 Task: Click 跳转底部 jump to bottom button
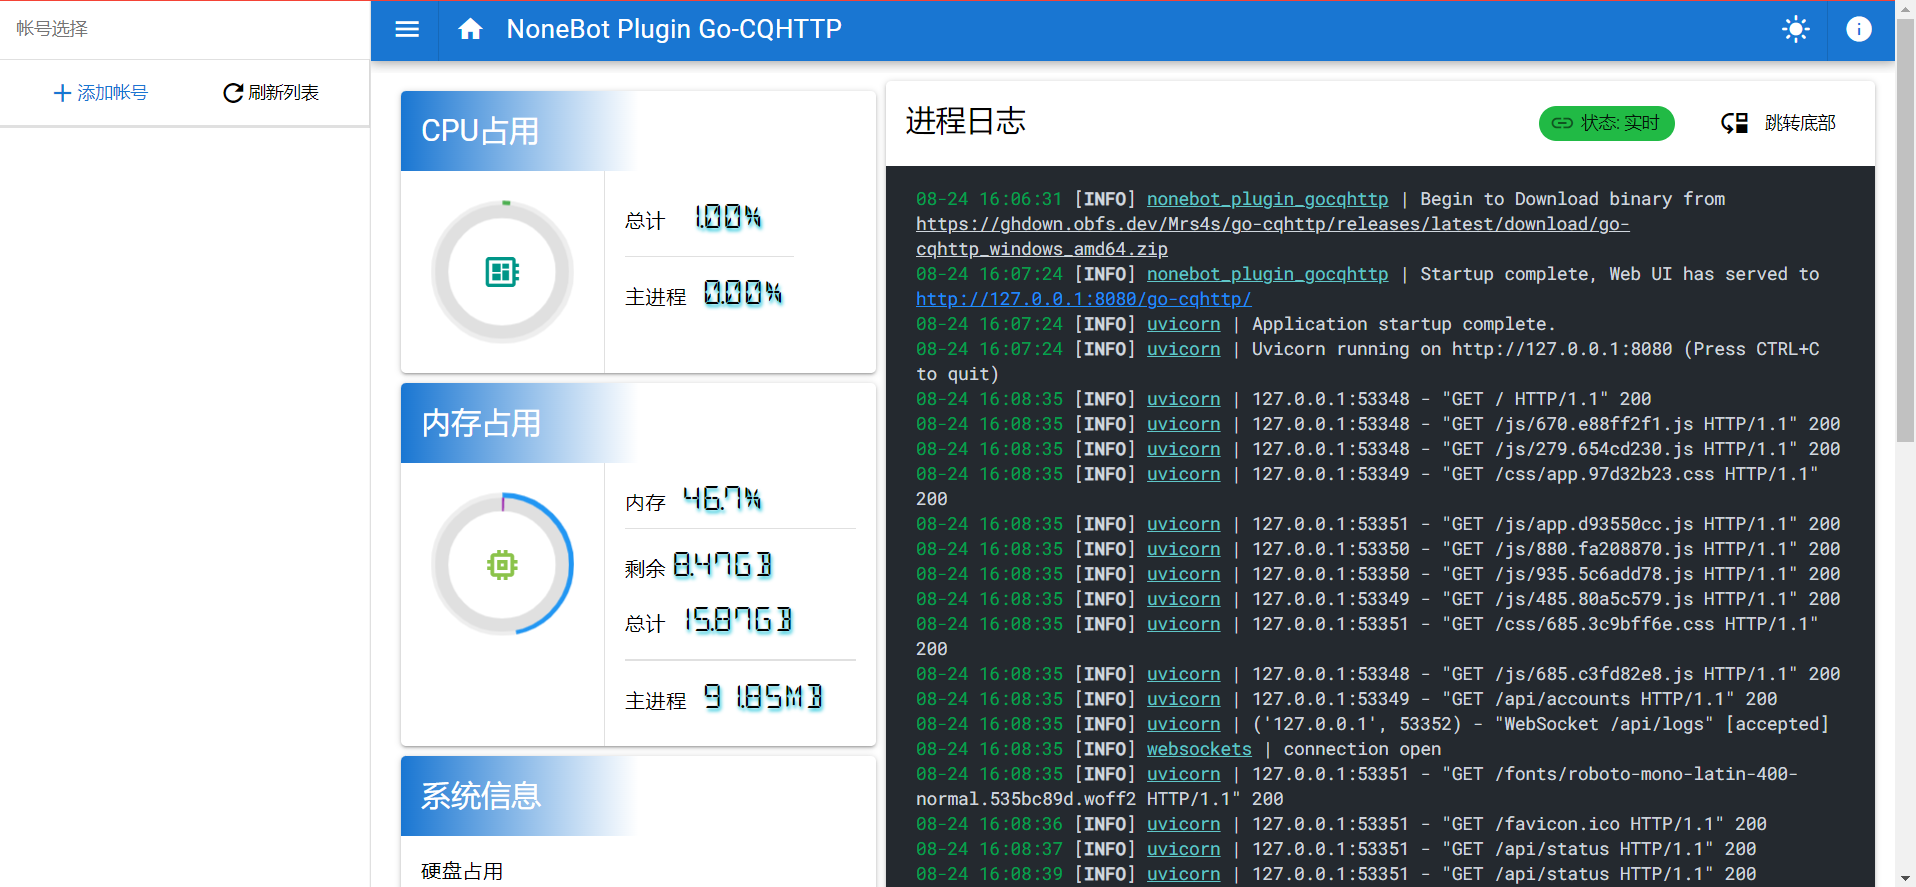(1778, 123)
